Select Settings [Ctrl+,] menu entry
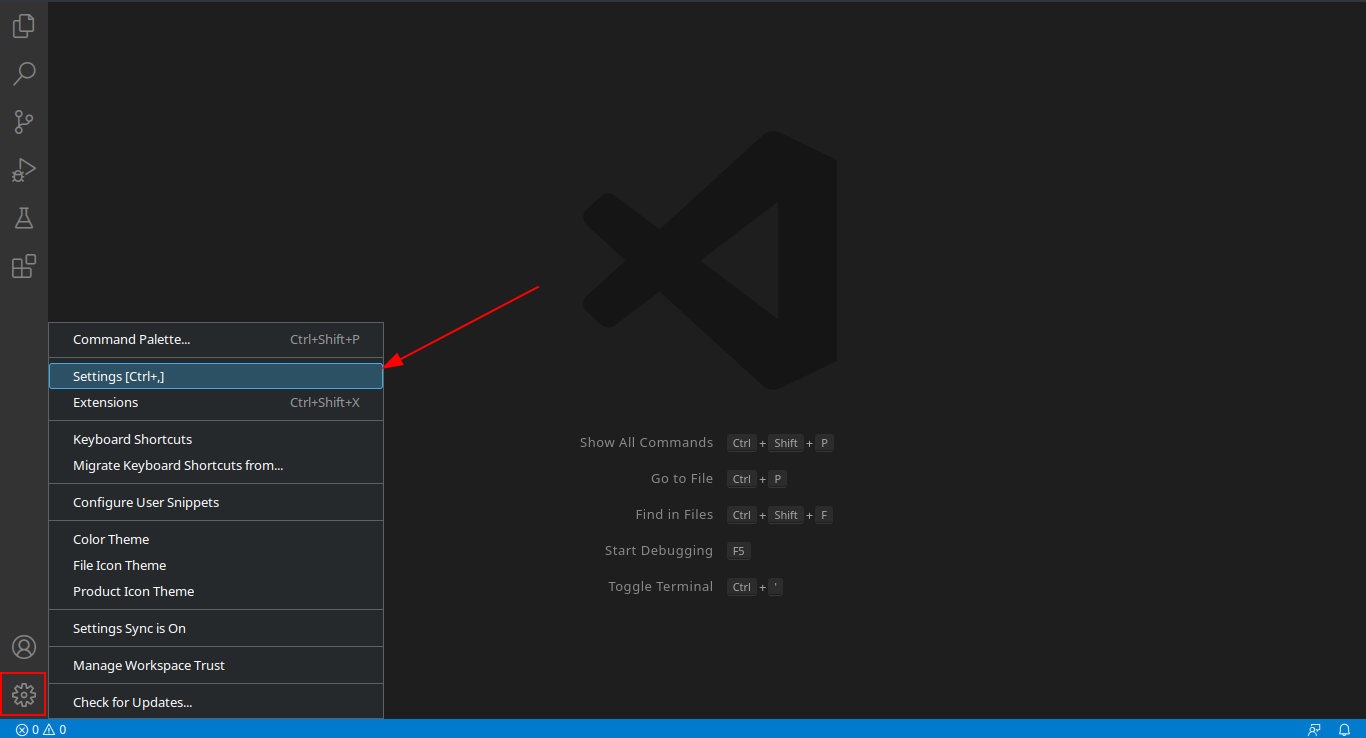Screen dimensions: 1366x738 pos(216,376)
